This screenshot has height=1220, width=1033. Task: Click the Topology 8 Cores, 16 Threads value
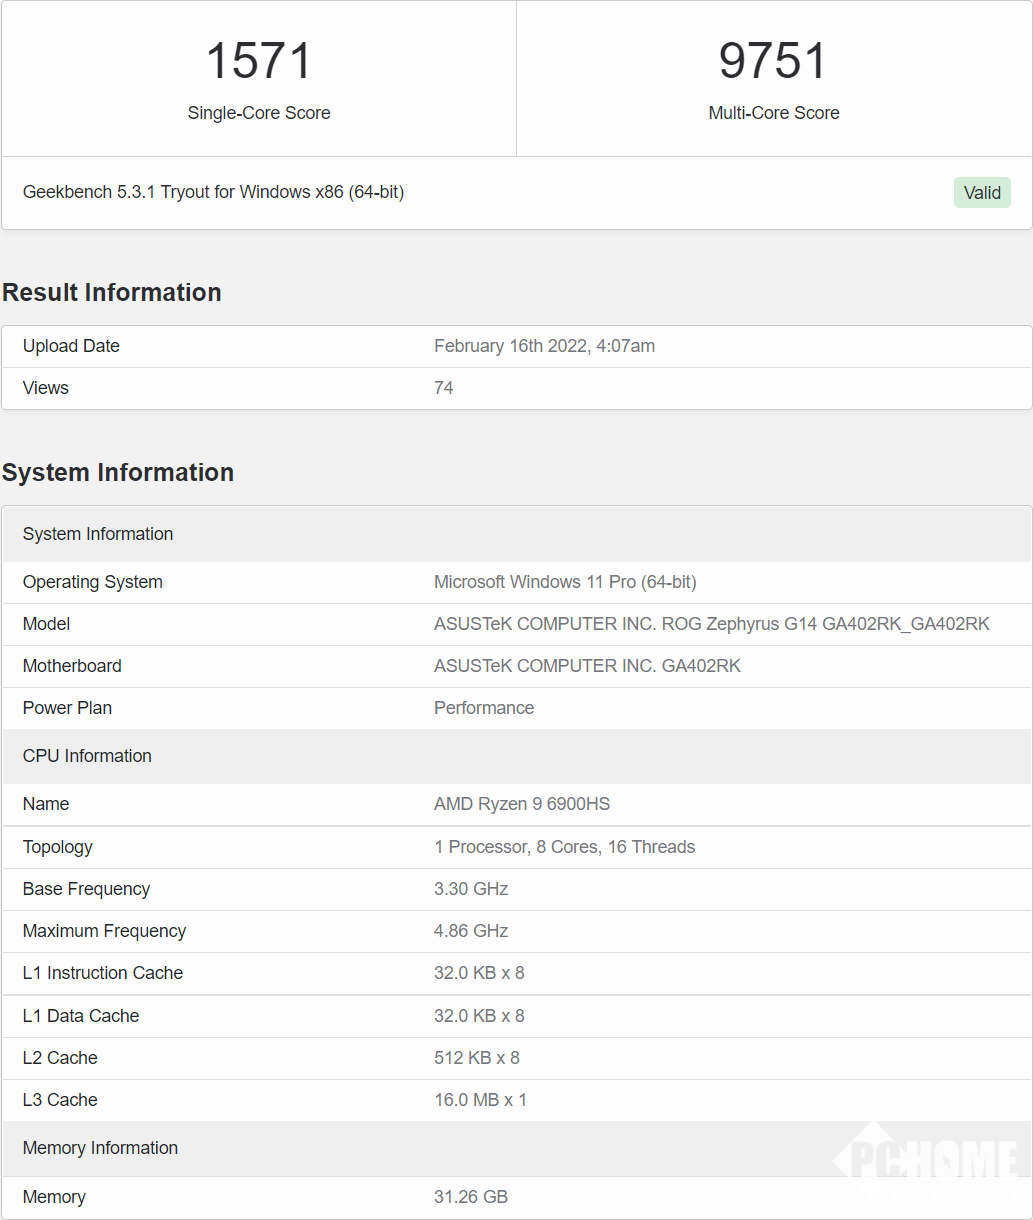click(564, 847)
